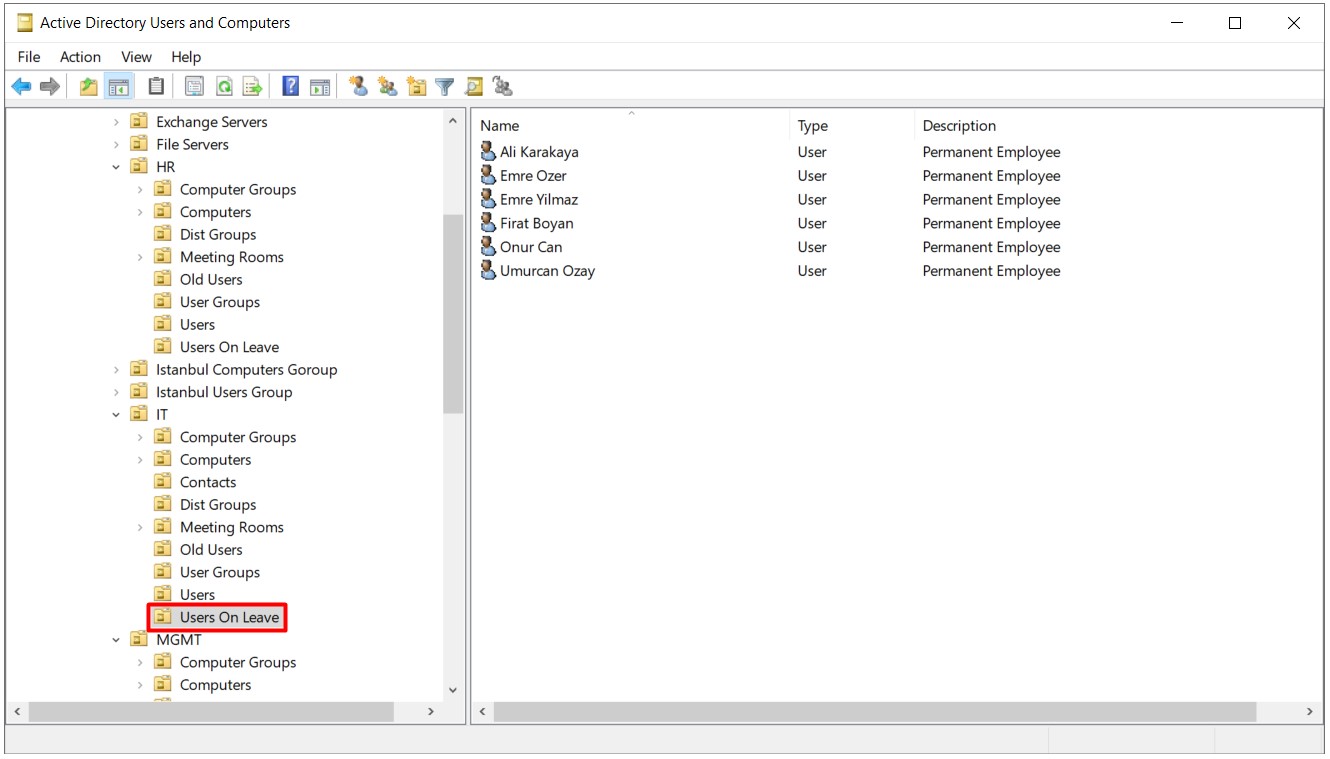This screenshot has height=759, width=1330.
Task: Expand Meeting Rooms under IT
Action: pyautogui.click(x=140, y=527)
